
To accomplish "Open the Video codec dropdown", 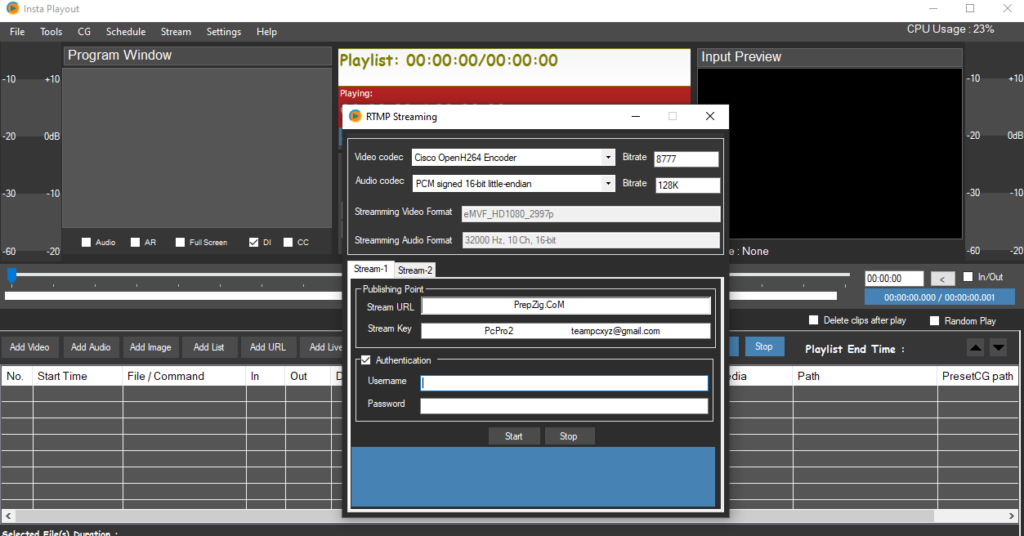I will tap(608, 158).
